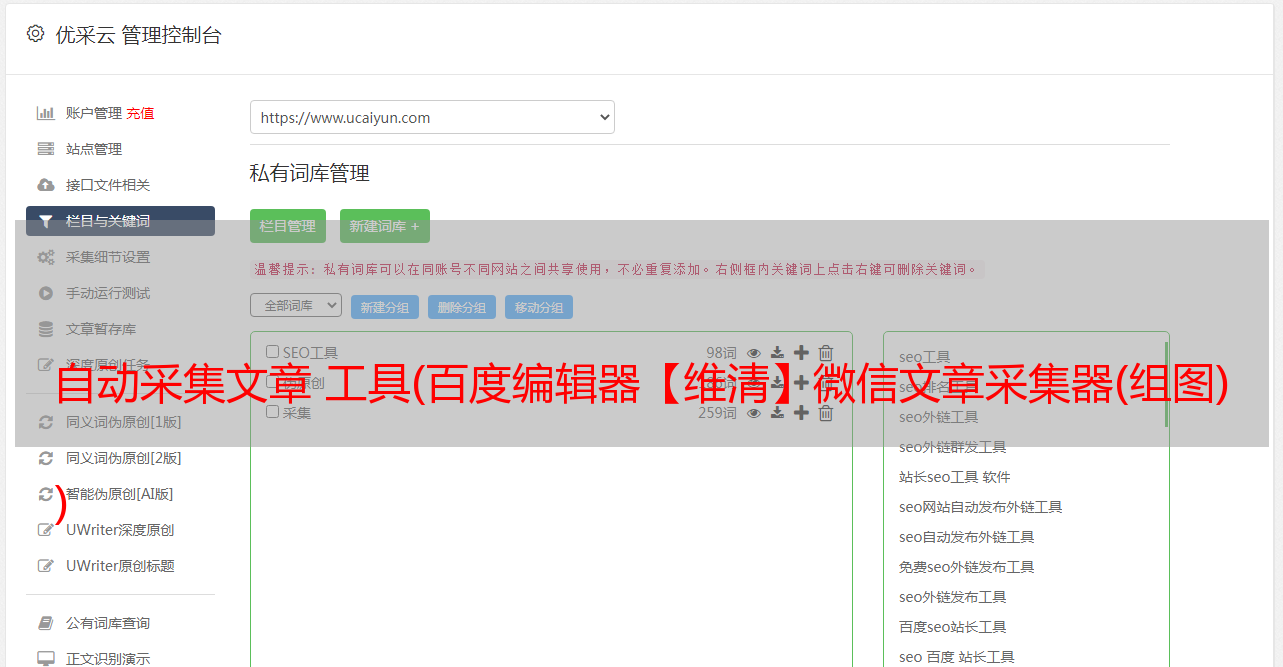Open UWriter原创标题 in sidebar
This screenshot has height=667, width=1283.
point(120,566)
